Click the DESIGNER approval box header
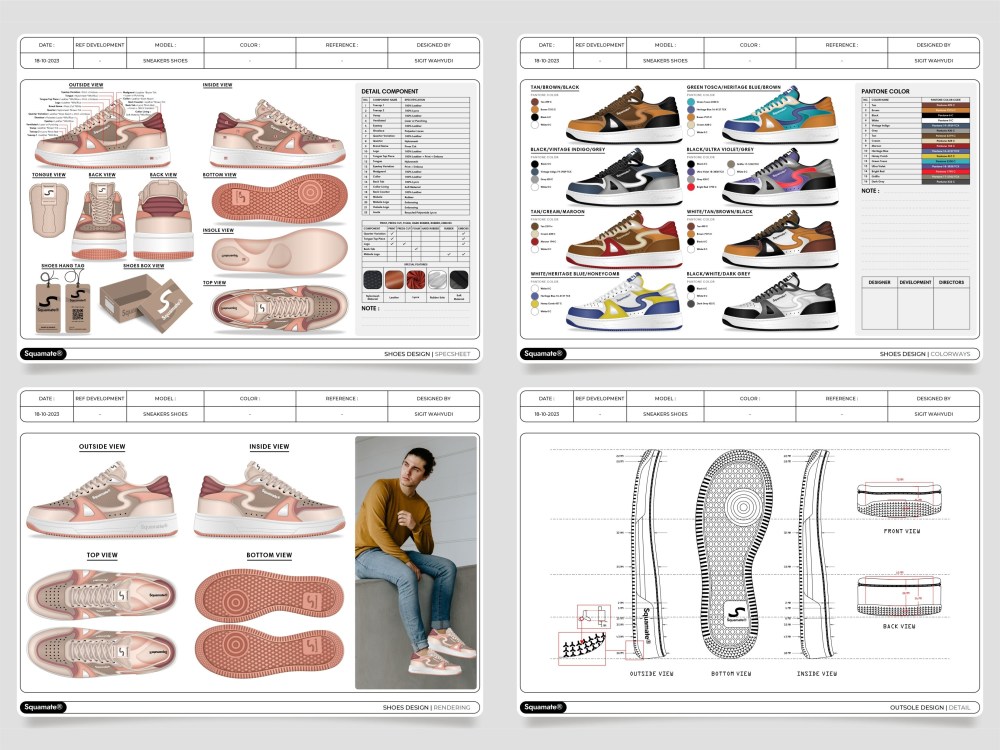The width and height of the screenshot is (1000, 750). [879, 282]
